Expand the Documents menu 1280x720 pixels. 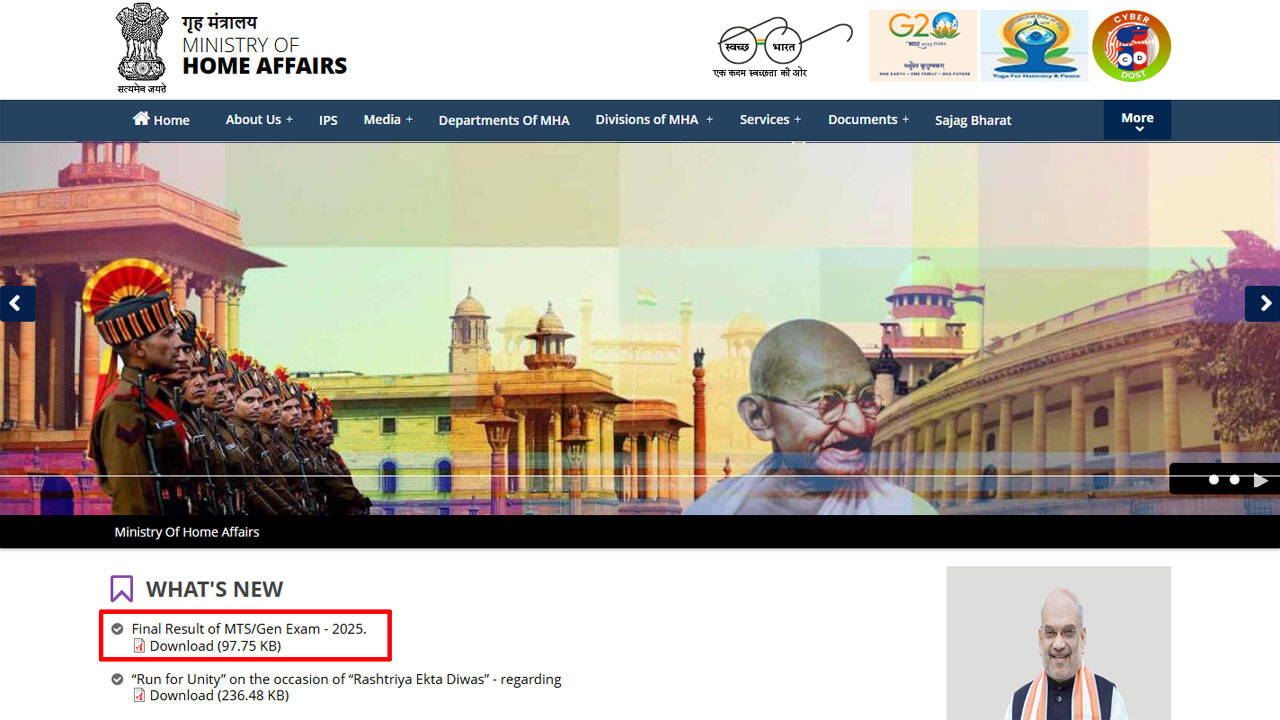(x=868, y=119)
